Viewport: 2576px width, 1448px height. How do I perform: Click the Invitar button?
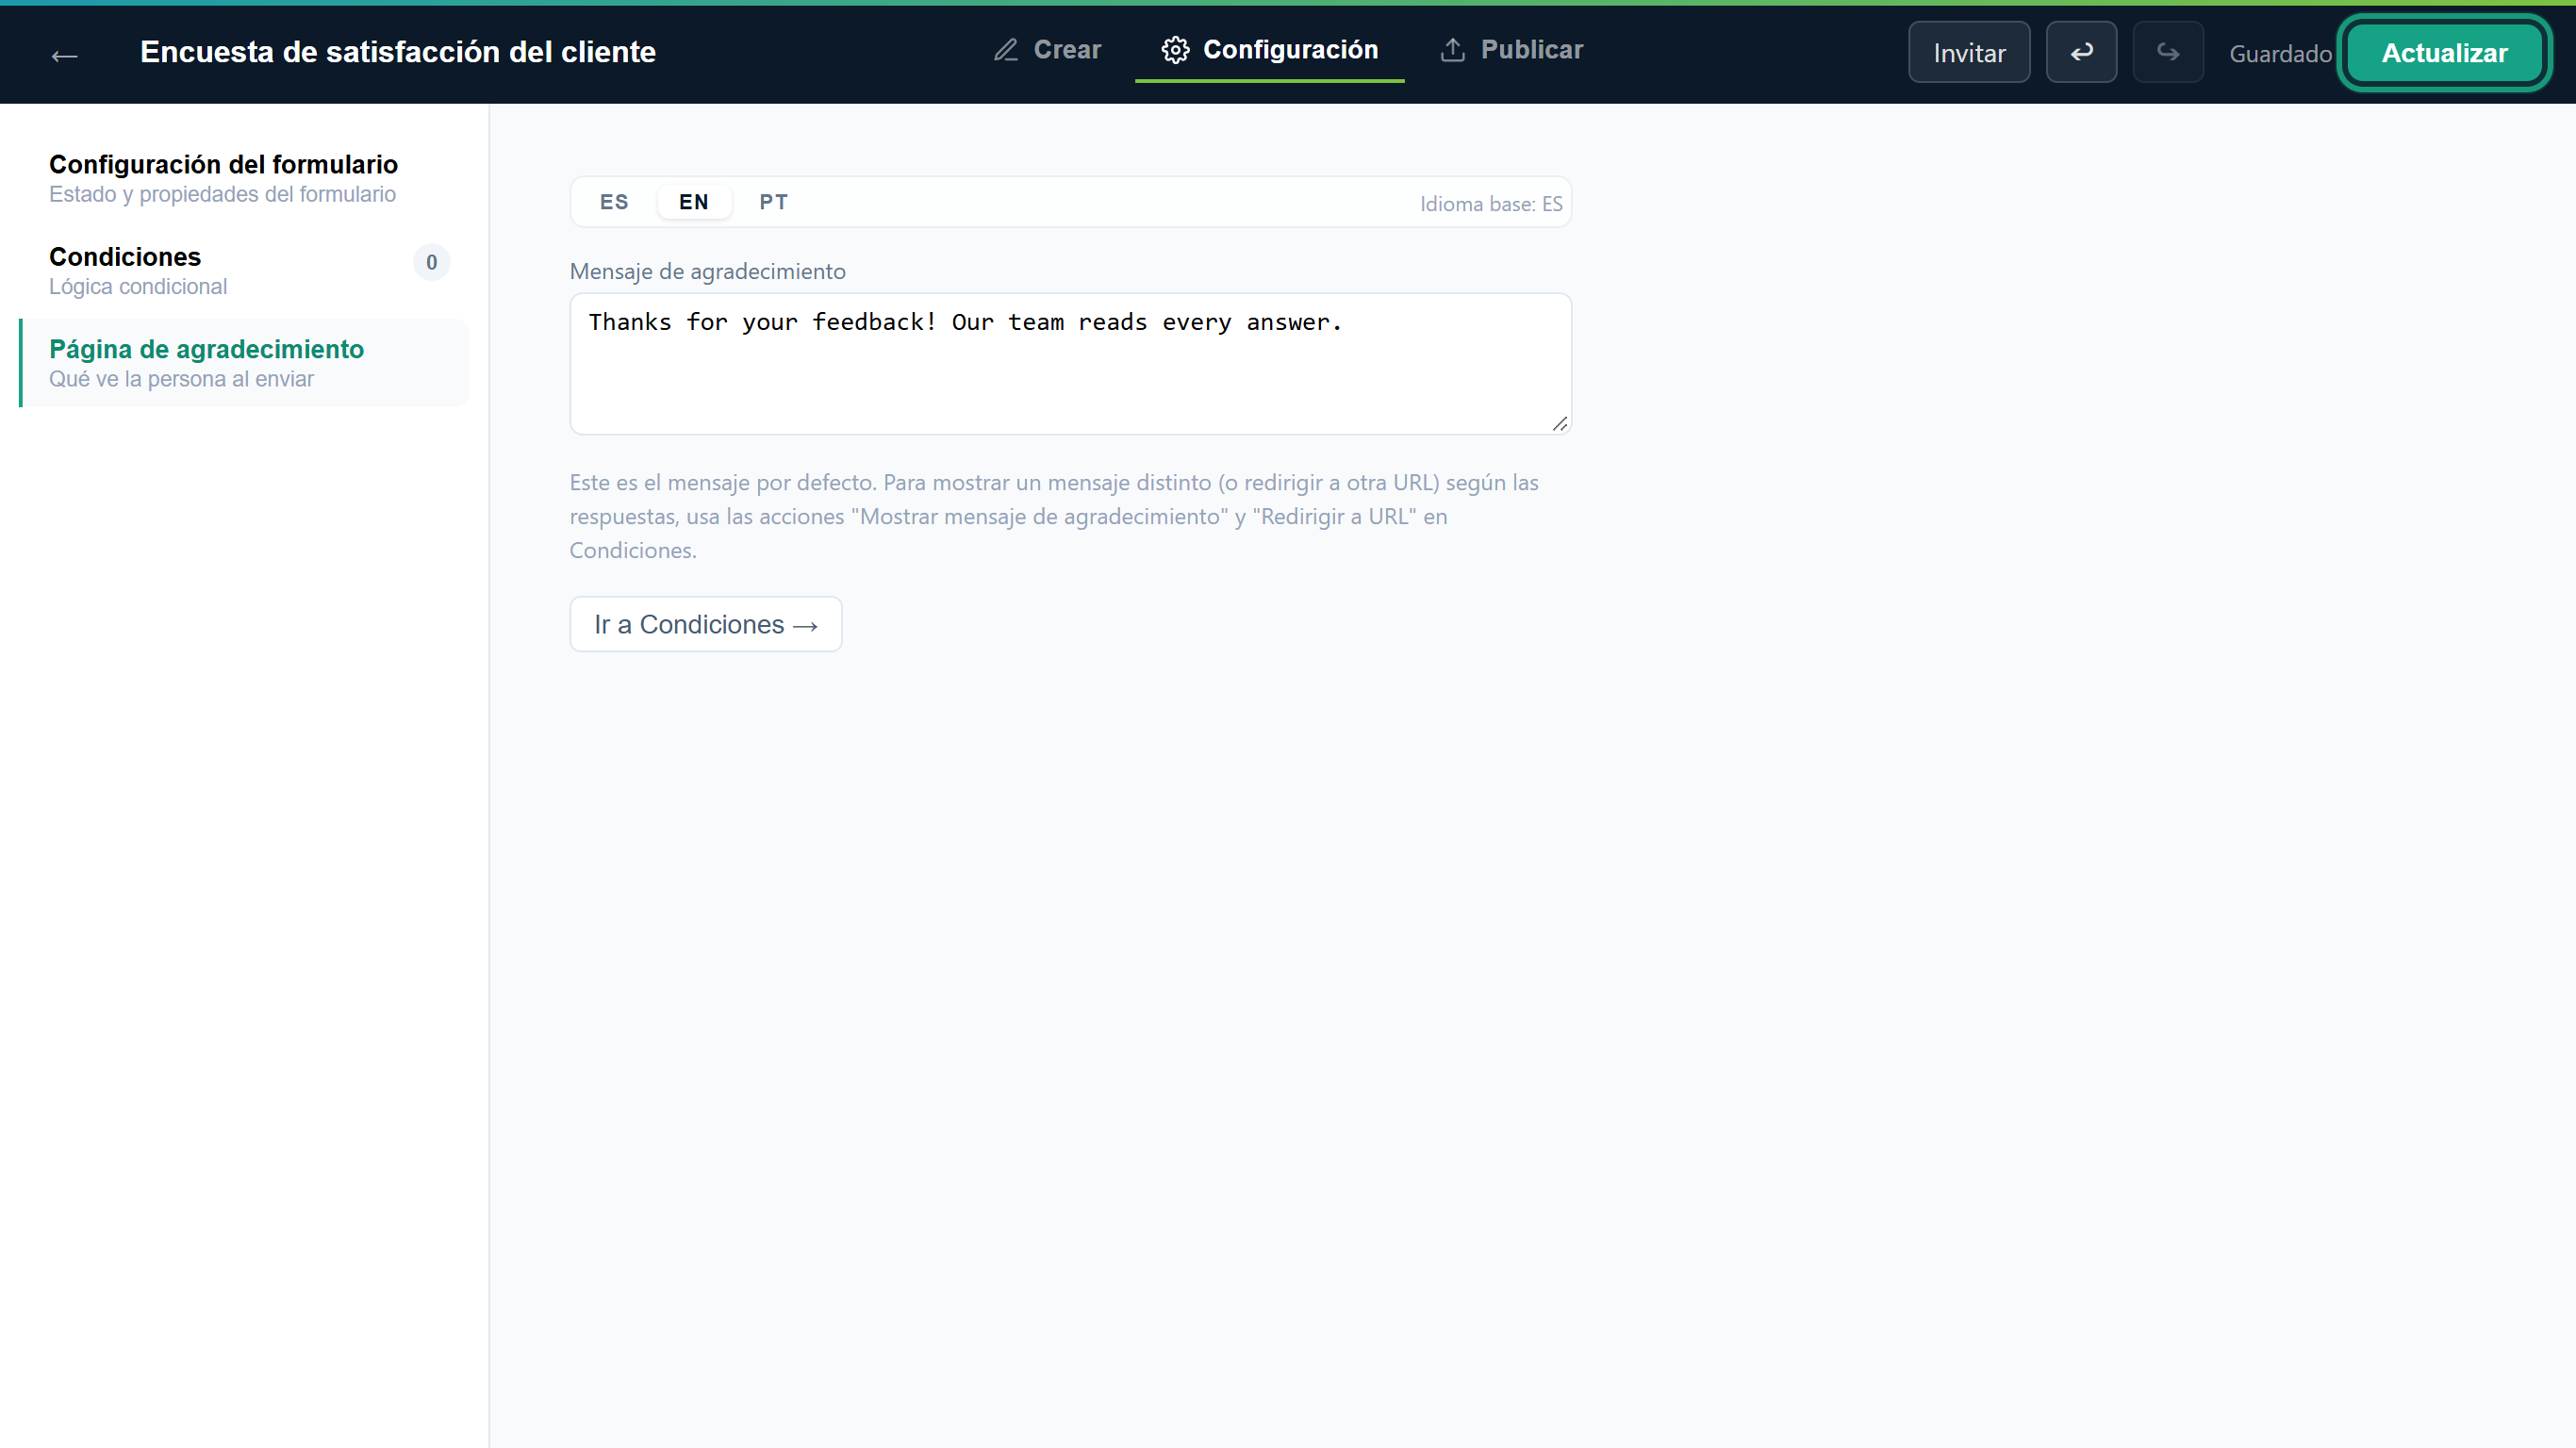click(x=1968, y=52)
